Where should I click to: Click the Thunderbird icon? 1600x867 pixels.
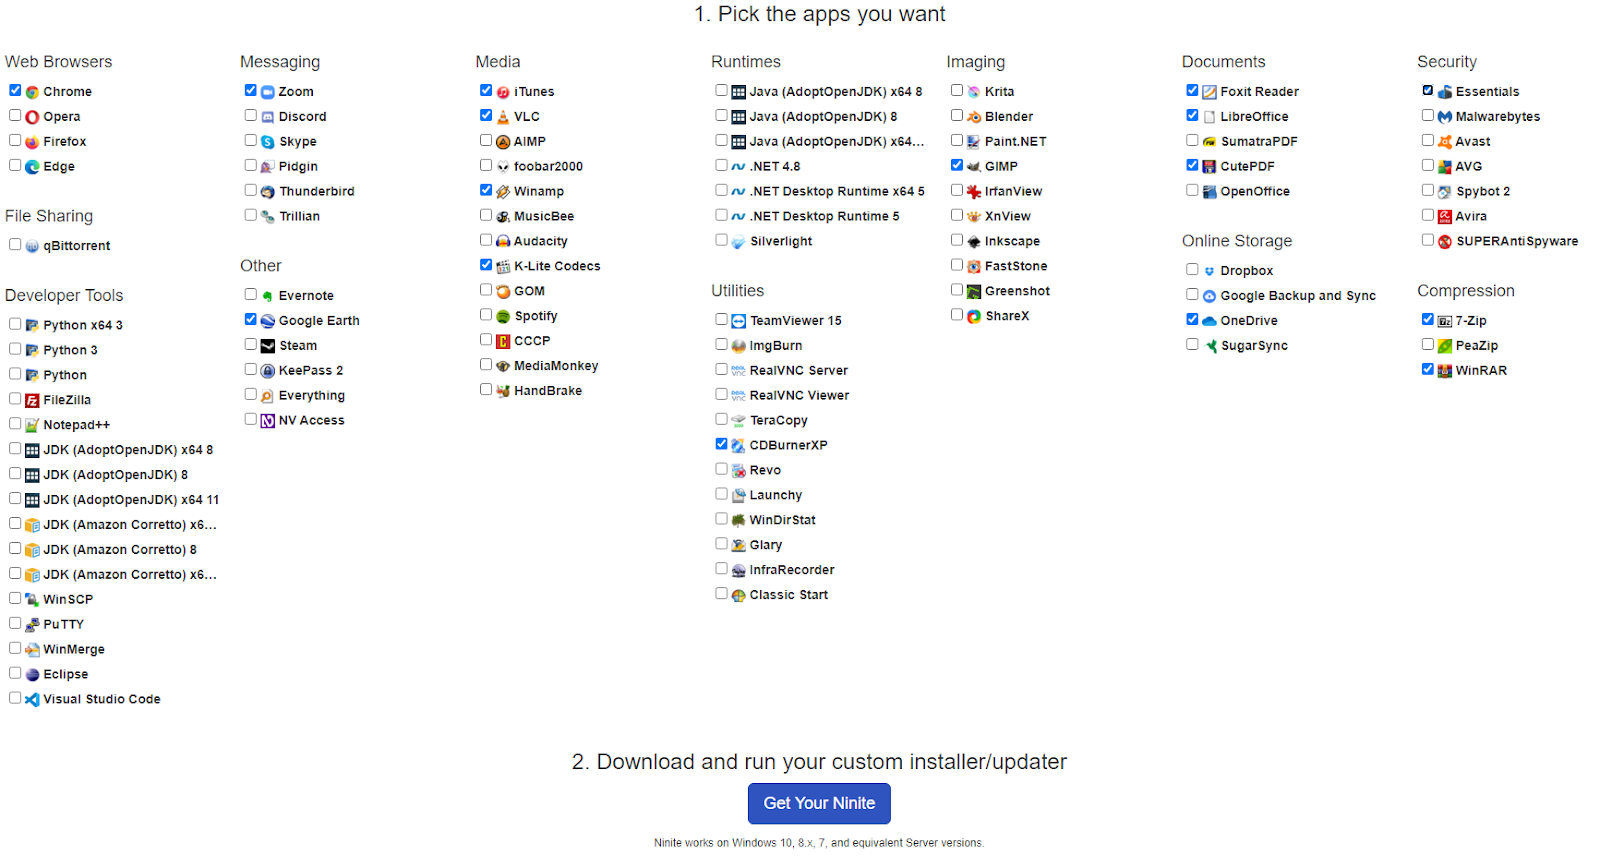coord(267,192)
